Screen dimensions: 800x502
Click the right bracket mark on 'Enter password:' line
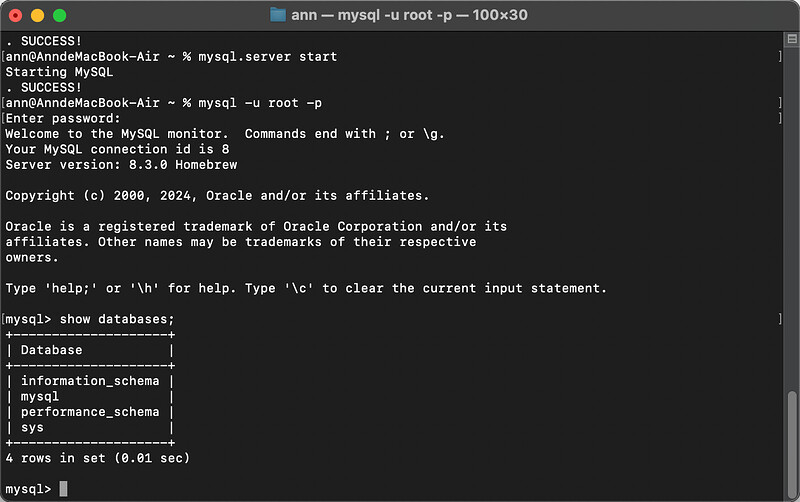(780, 118)
